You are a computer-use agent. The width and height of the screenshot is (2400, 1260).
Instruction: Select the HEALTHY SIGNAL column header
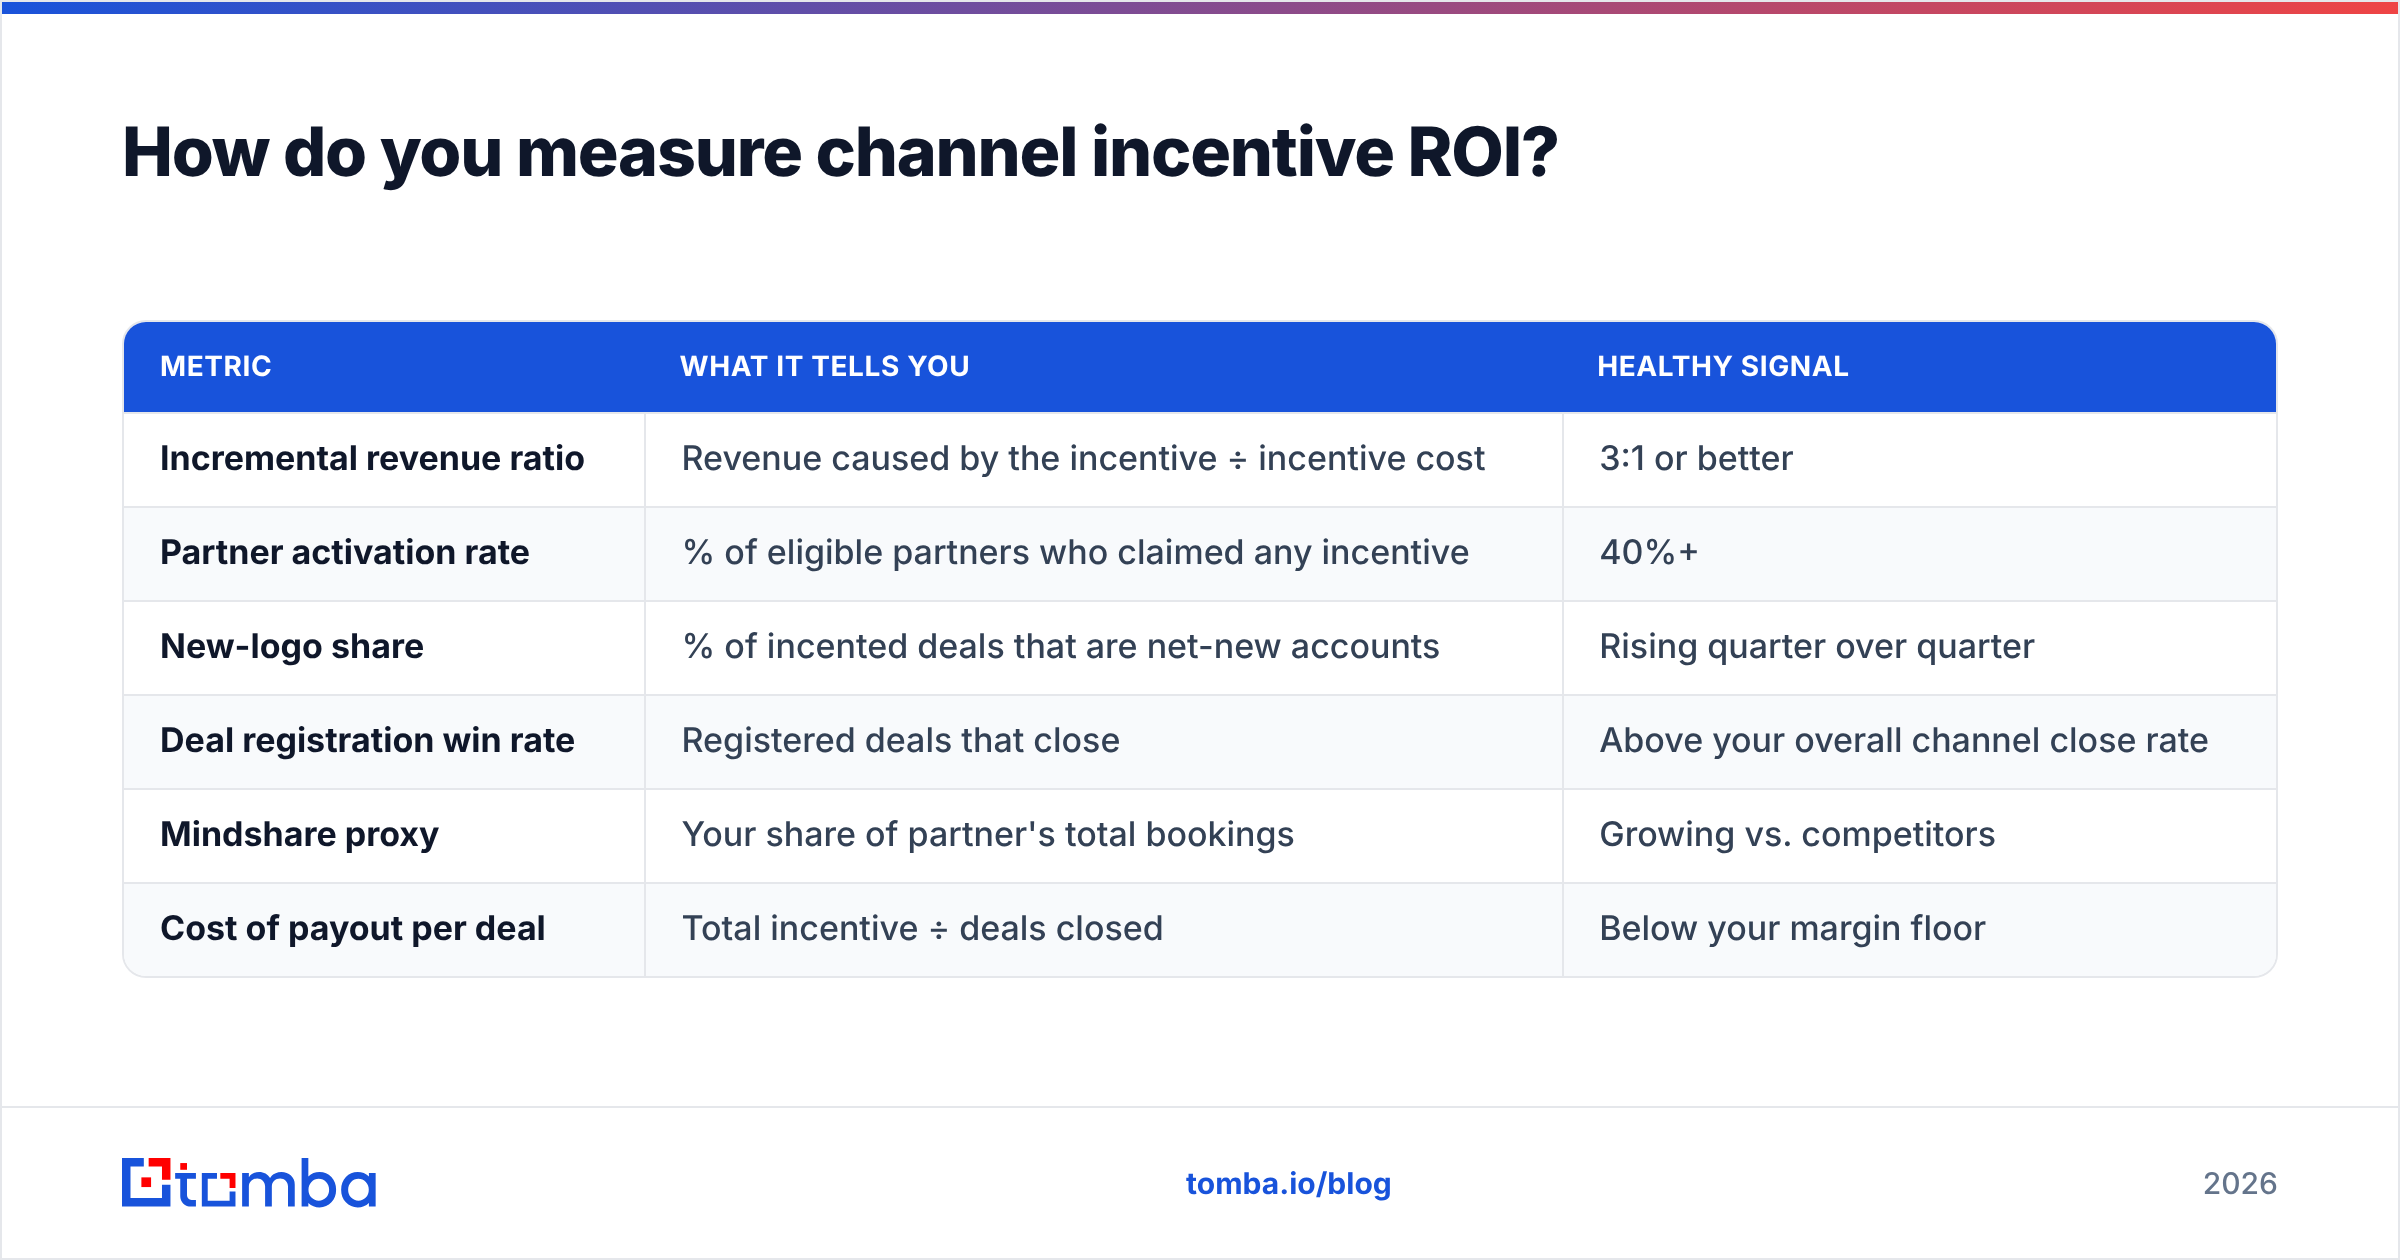click(x=1722, y=366)
